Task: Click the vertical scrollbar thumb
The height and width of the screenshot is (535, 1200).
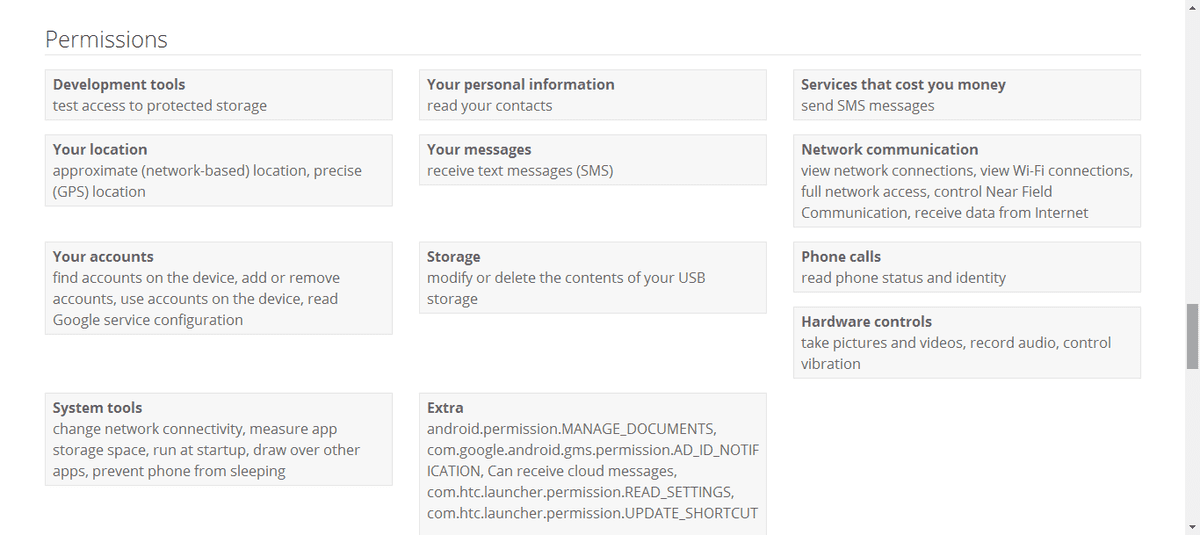Action: [x=1191, y=336]
